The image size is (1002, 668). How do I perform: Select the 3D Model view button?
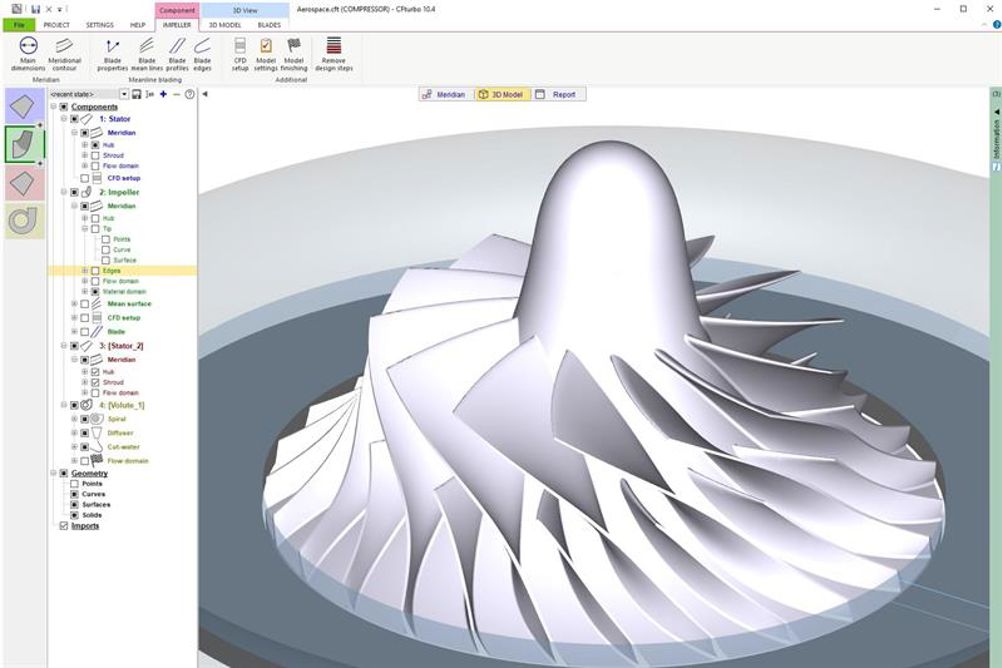[x=502, y=95]
